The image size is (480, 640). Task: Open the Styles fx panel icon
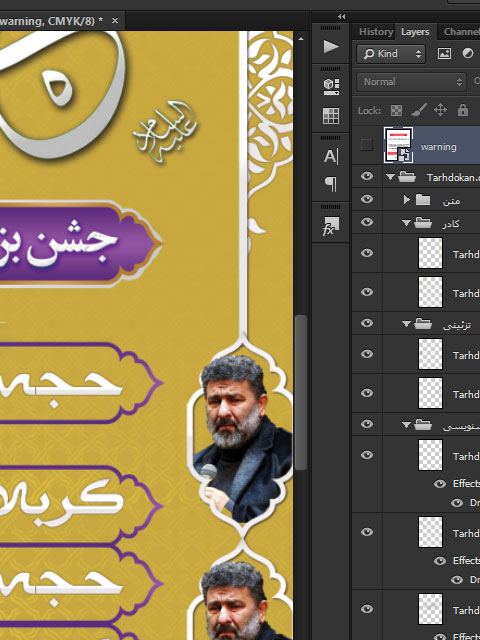[x=331, y=226]
